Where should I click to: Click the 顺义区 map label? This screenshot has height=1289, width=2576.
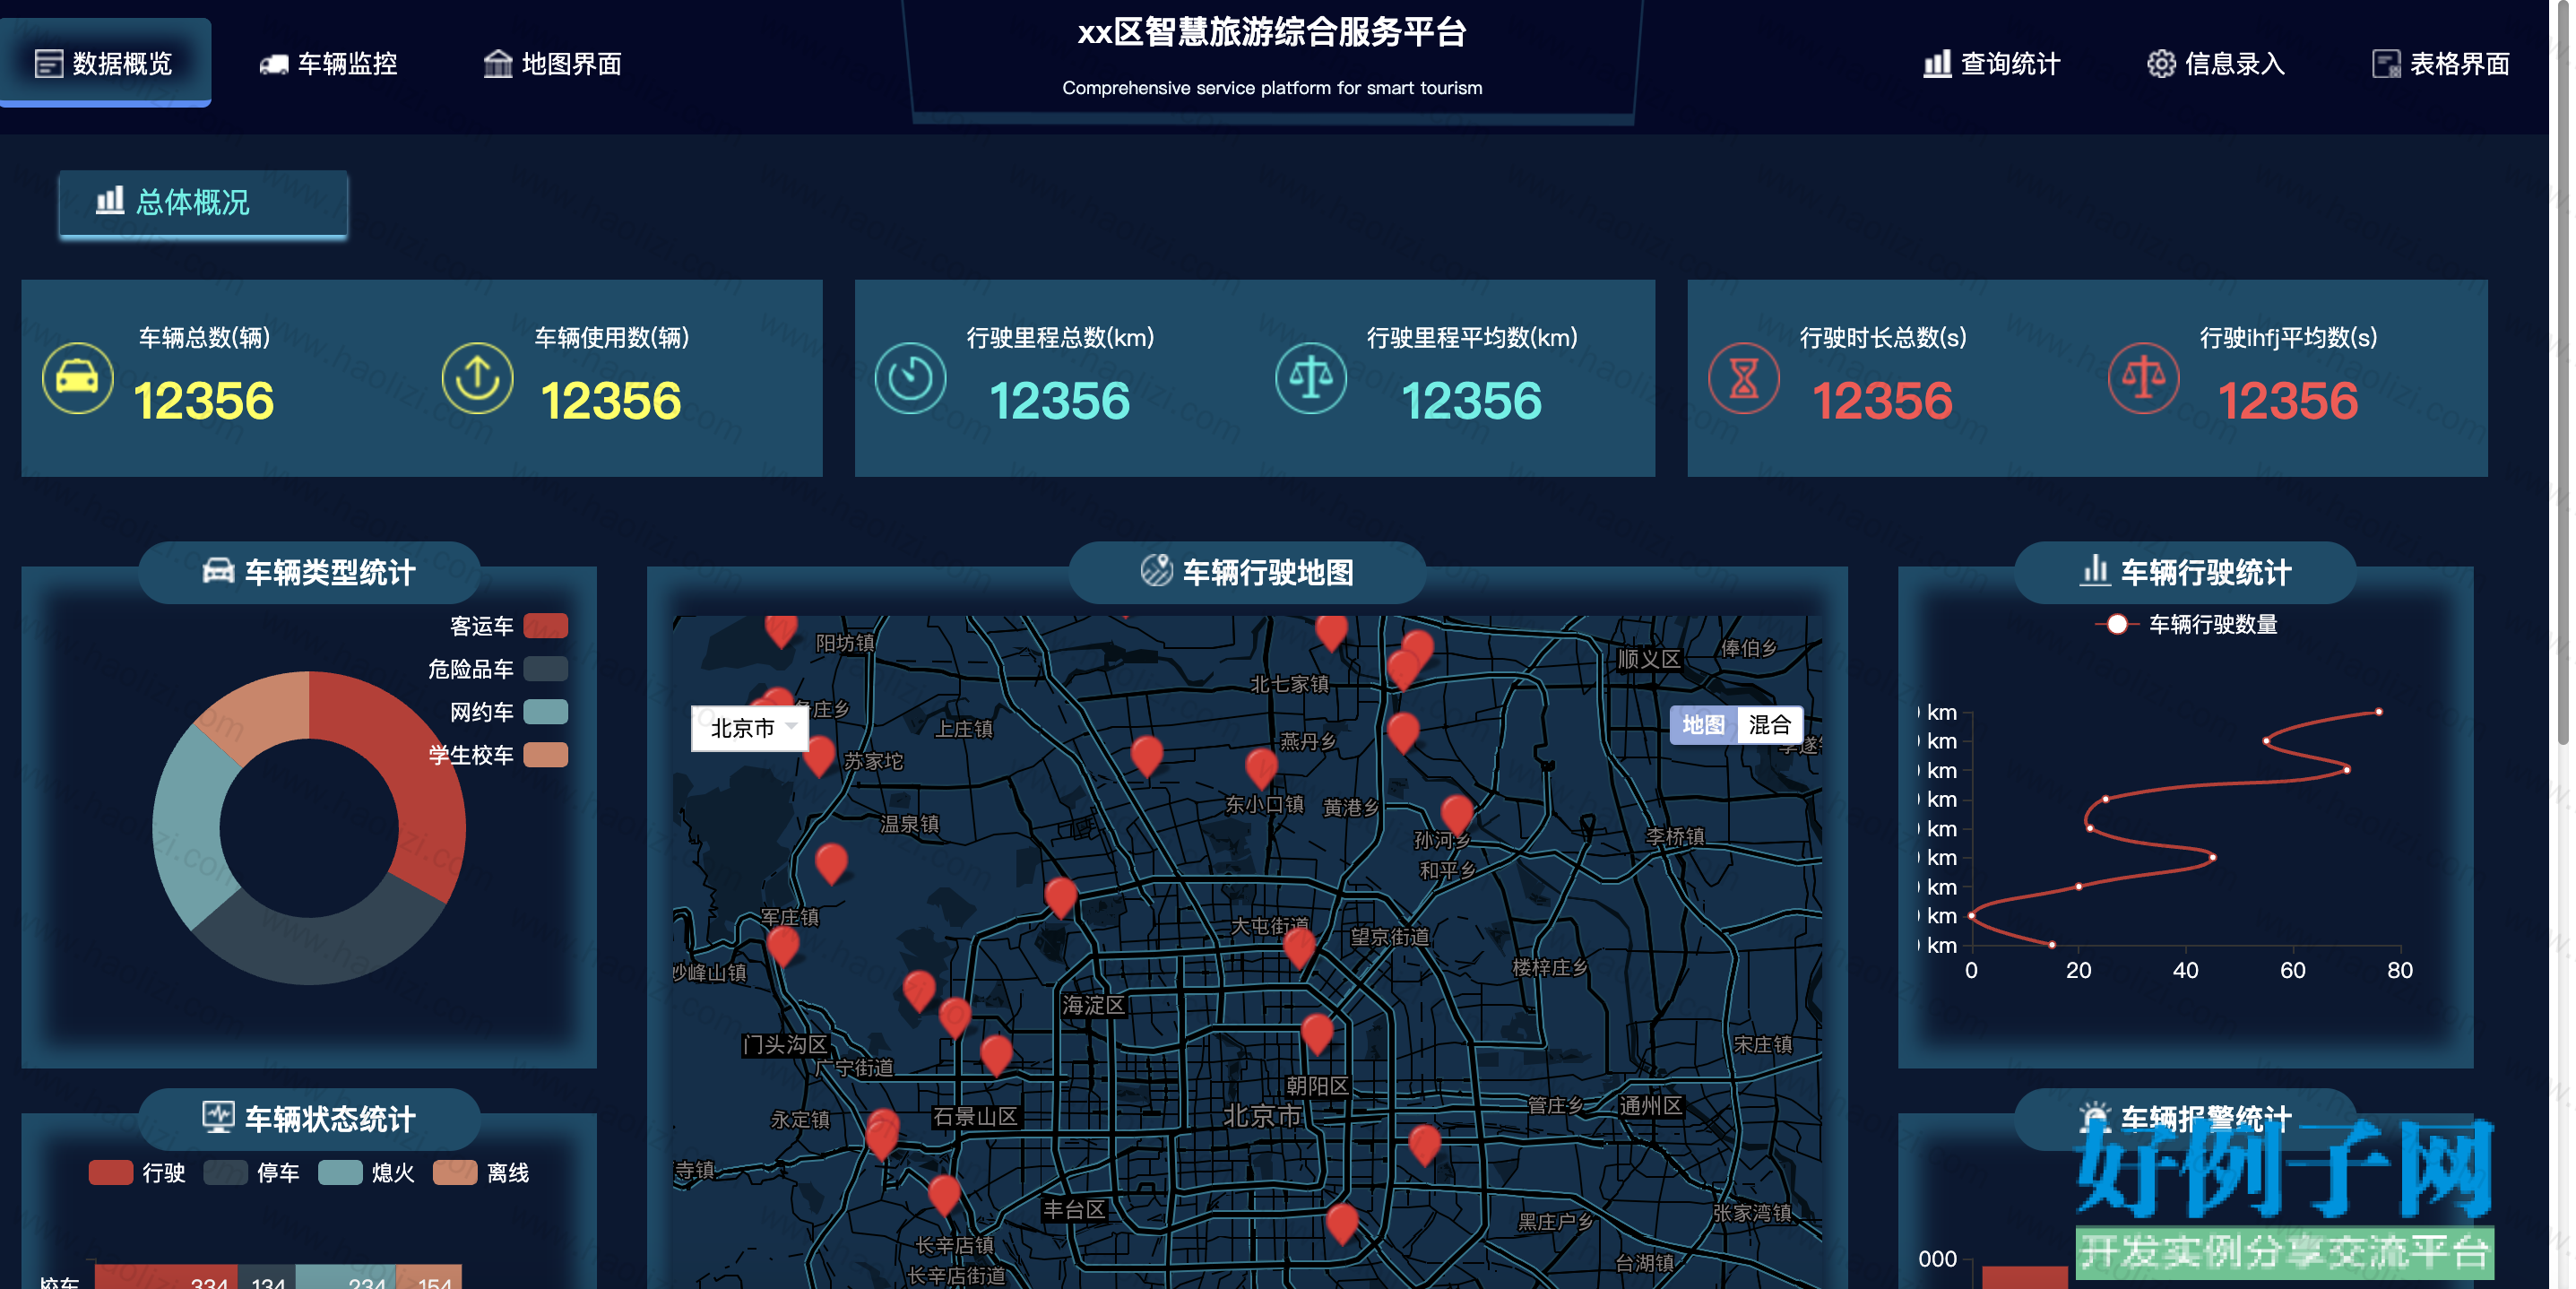(x=1649, y=659)
